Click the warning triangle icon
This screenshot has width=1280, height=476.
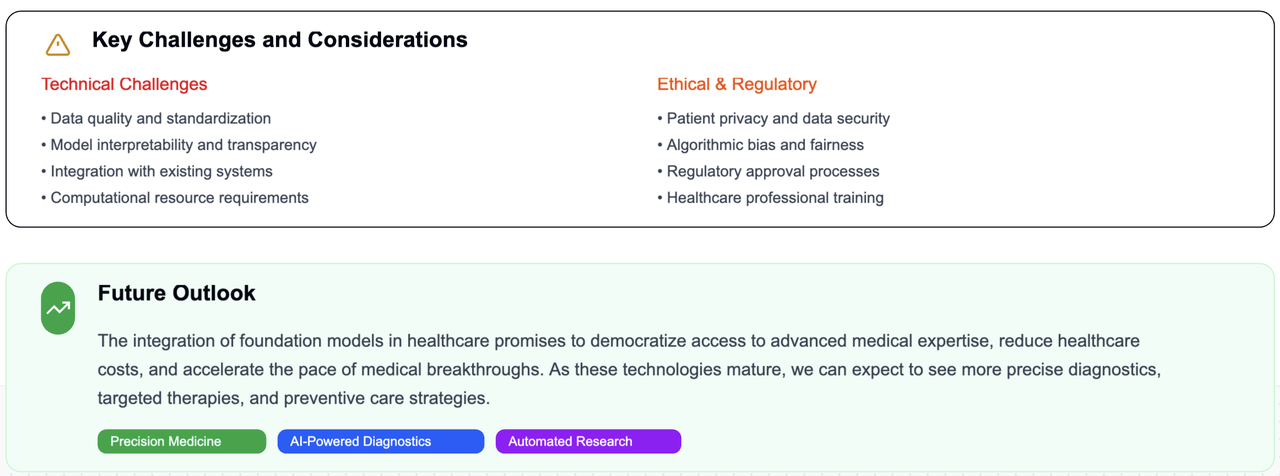tap(58, 44)
